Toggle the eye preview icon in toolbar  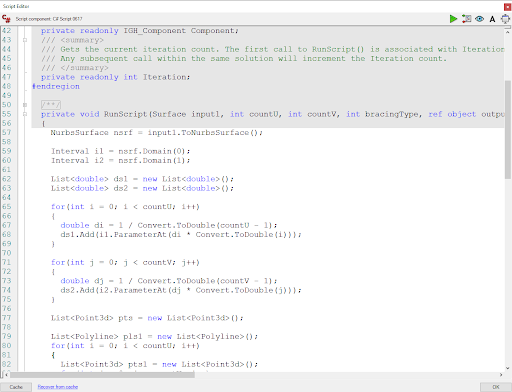click(479, 19)
